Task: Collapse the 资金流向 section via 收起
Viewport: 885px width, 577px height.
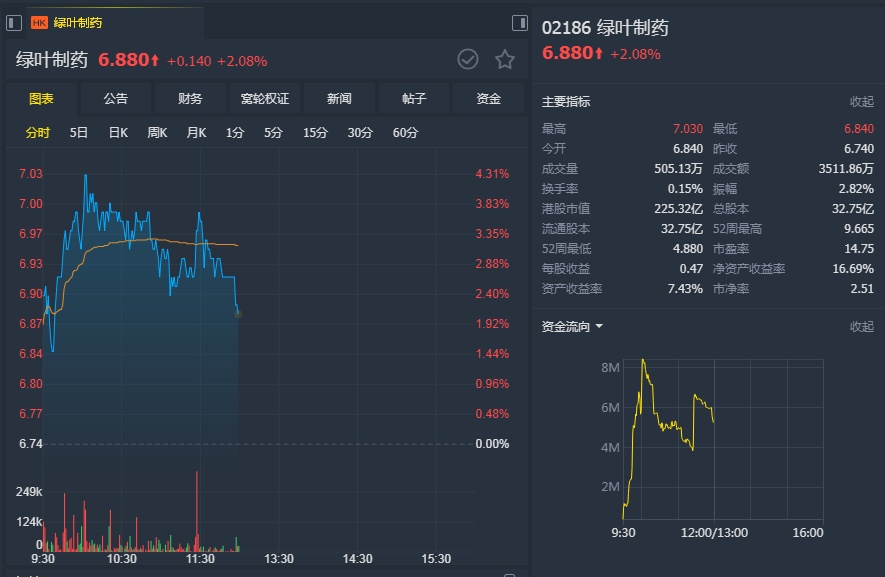Action: point(861,327)
